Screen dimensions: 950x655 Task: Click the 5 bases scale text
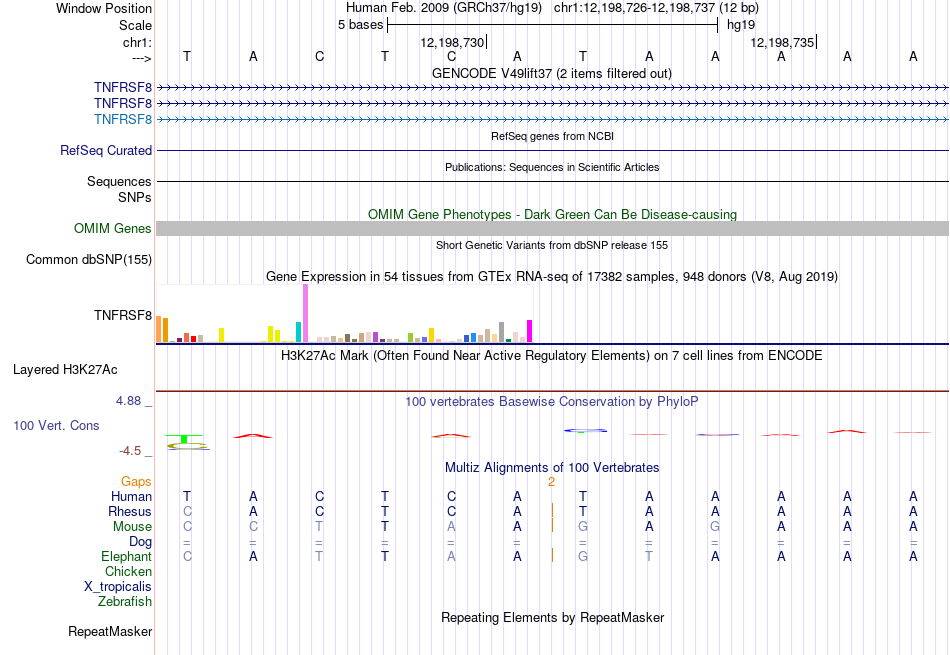coord(360,25)
